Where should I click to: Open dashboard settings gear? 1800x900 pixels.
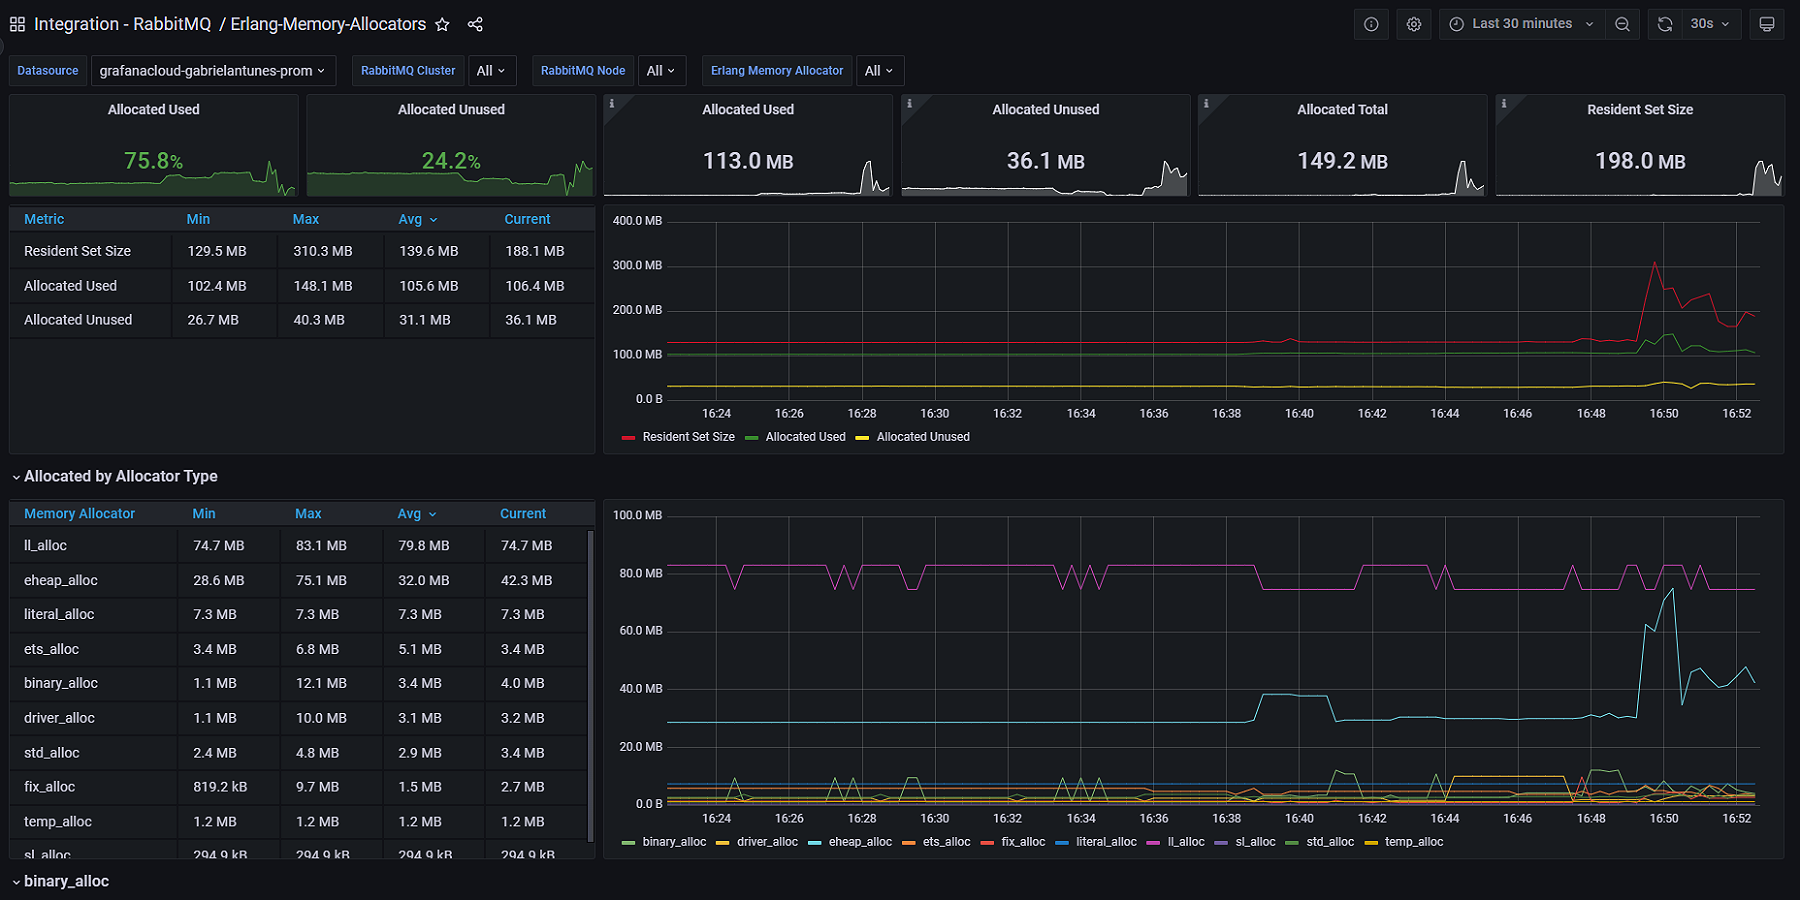click(1413, 23)
